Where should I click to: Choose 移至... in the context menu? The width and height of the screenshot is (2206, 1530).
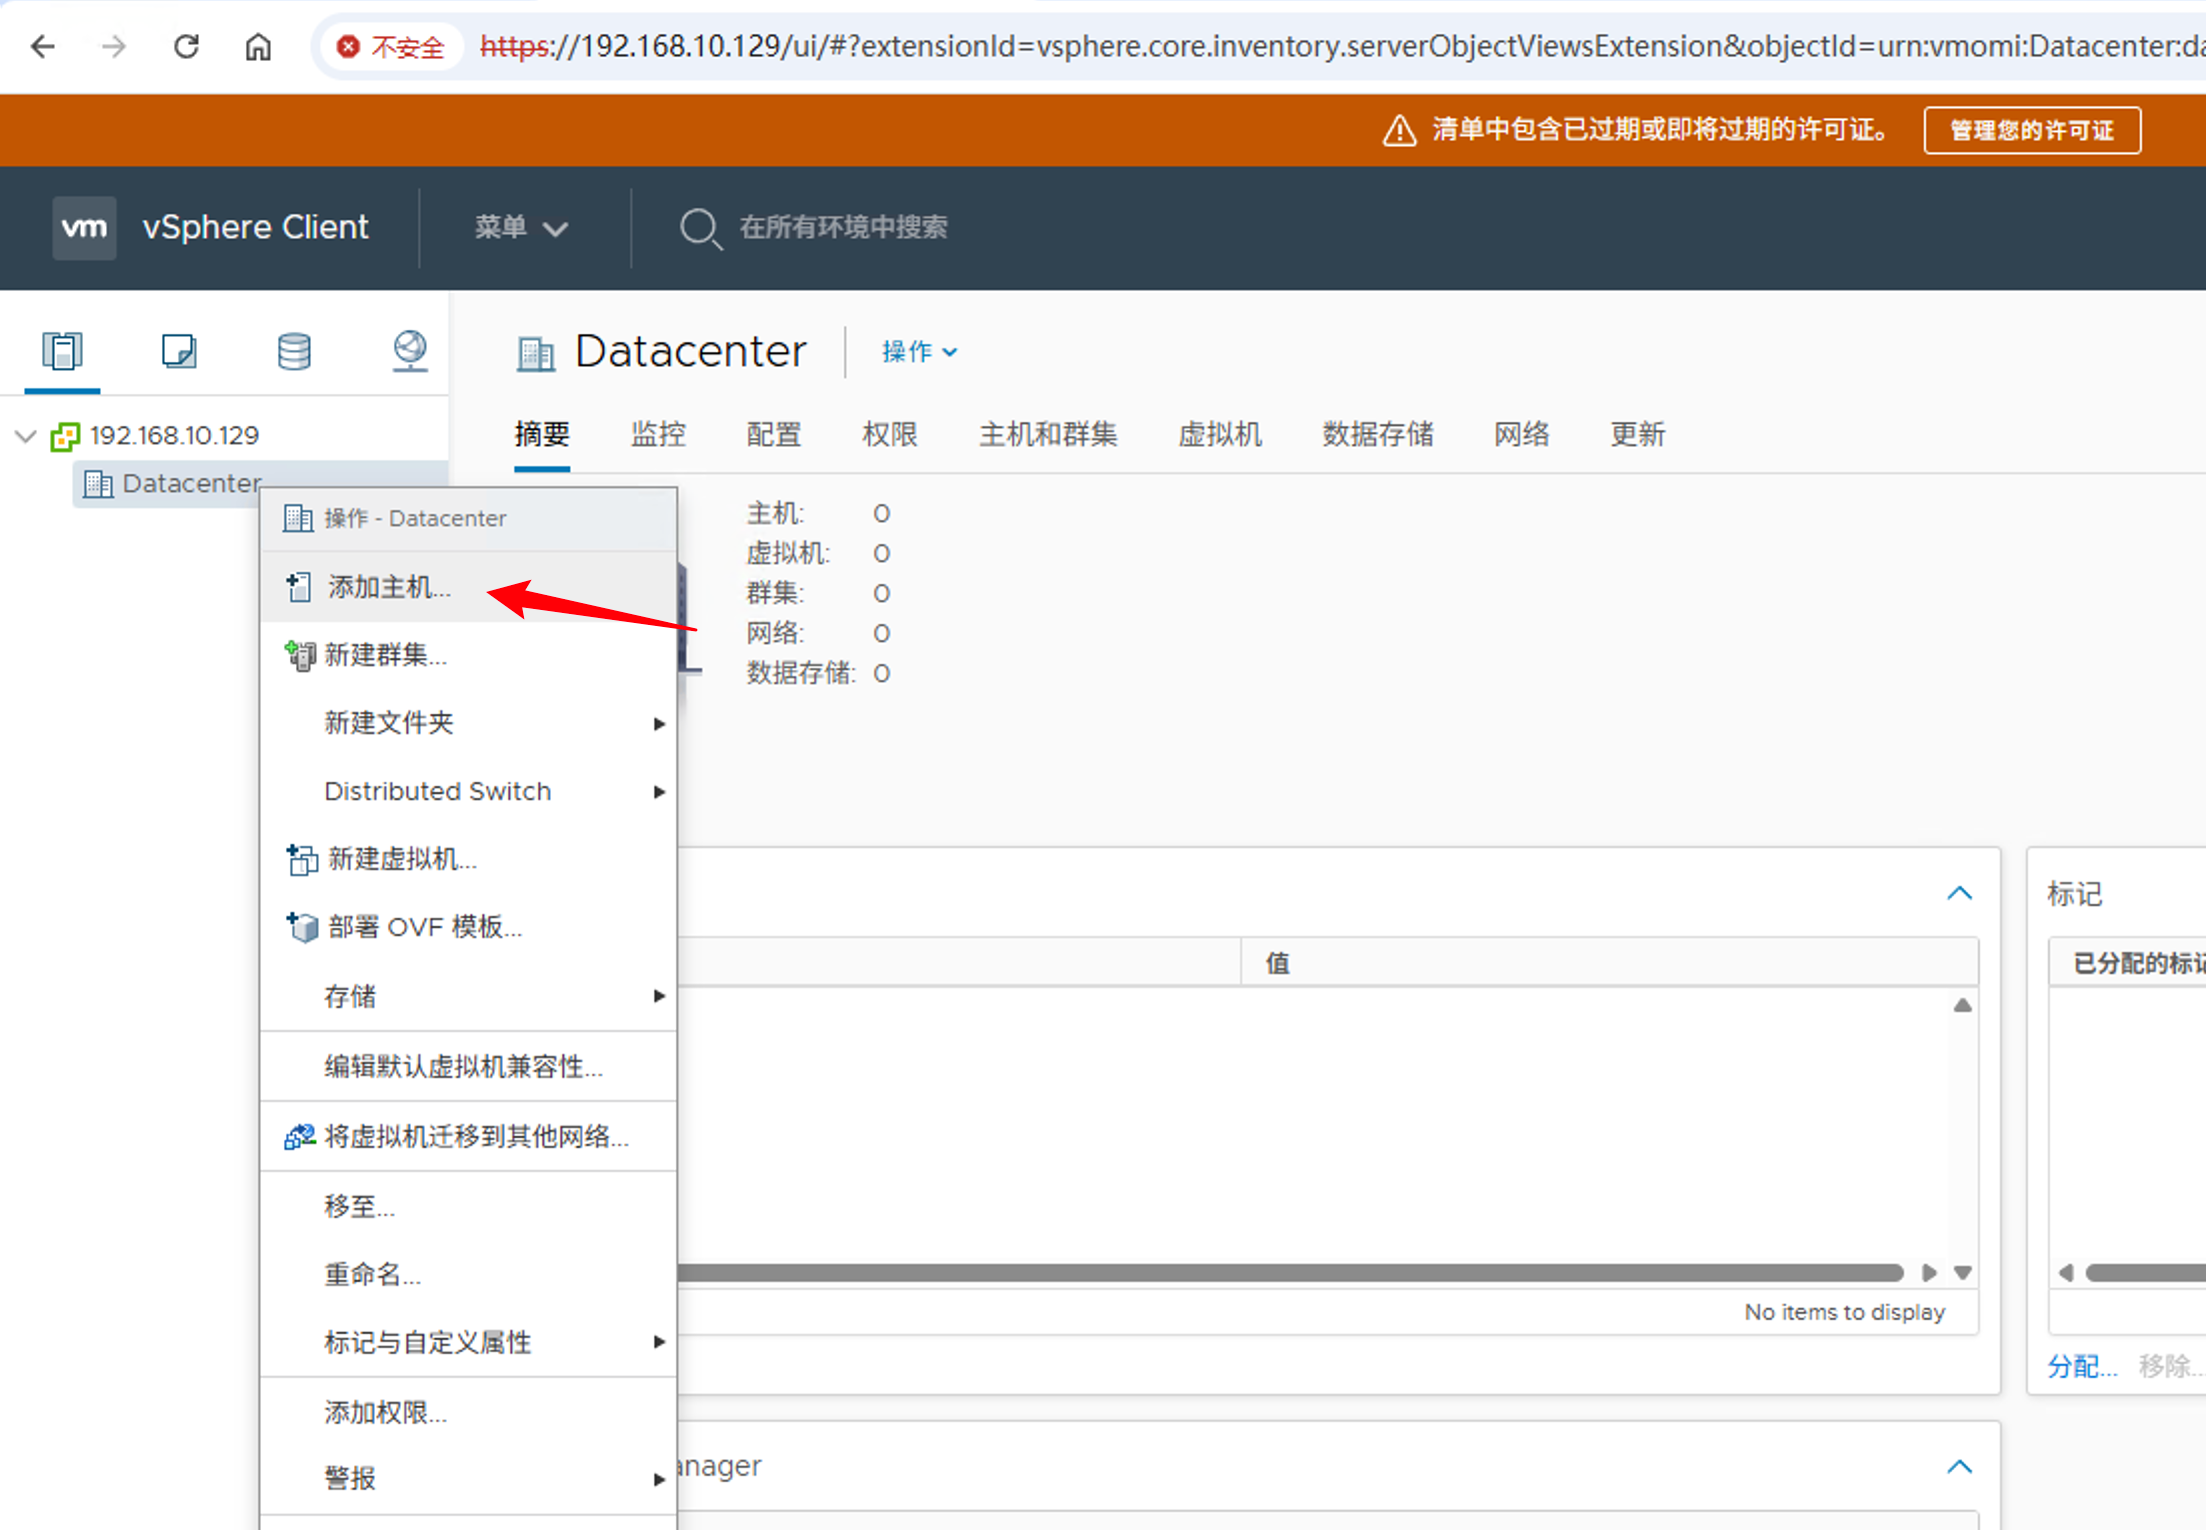point(468,1207)
